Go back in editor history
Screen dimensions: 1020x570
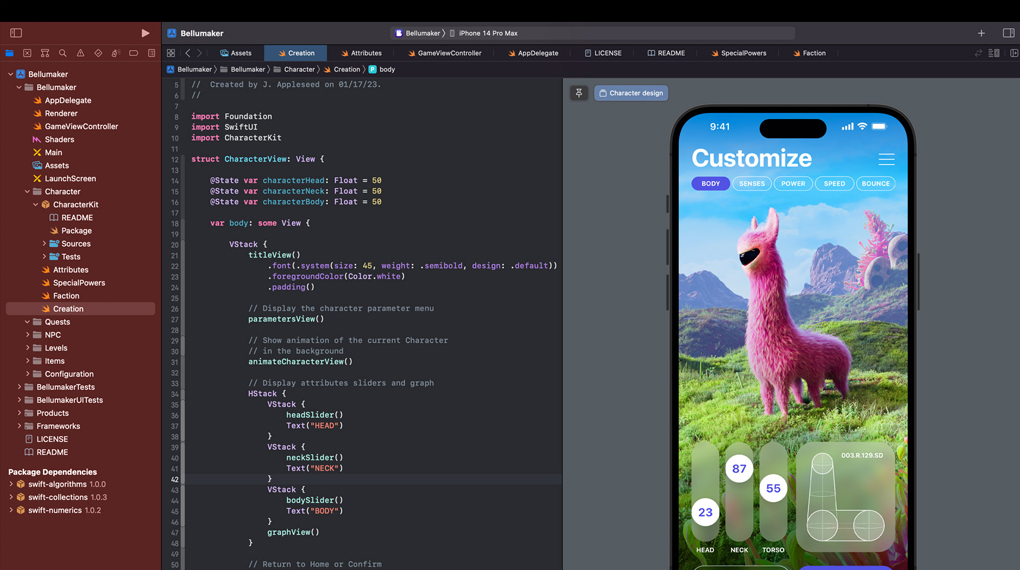[x=188, y=53]
